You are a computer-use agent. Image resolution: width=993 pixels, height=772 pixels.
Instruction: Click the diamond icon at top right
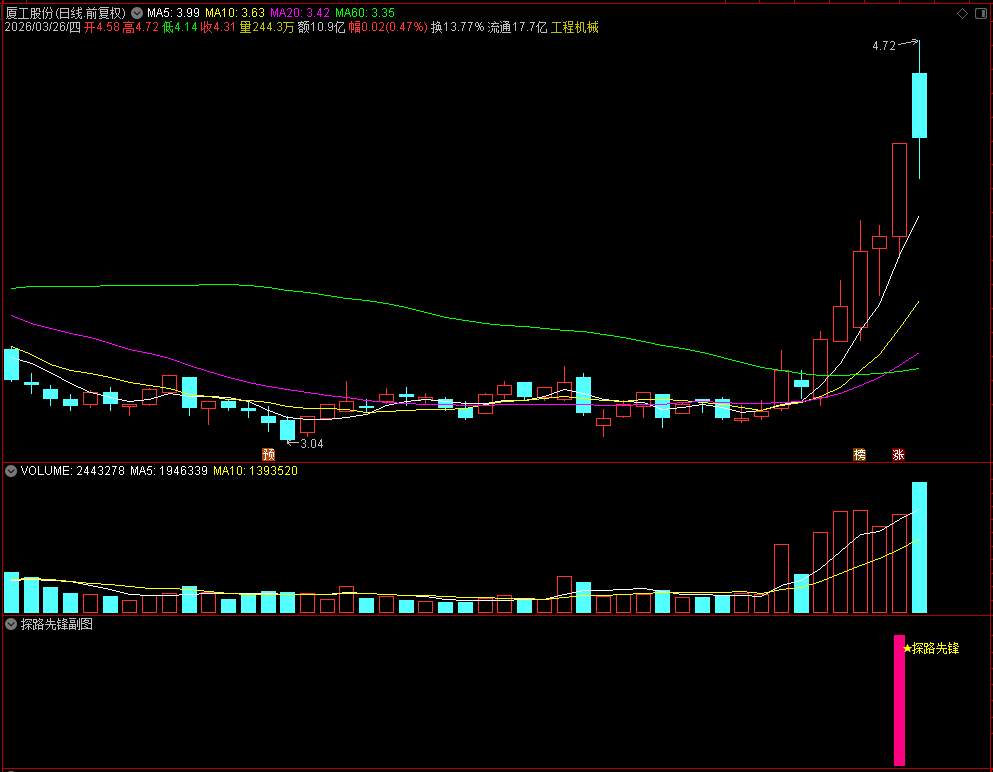tap(963, 13)
